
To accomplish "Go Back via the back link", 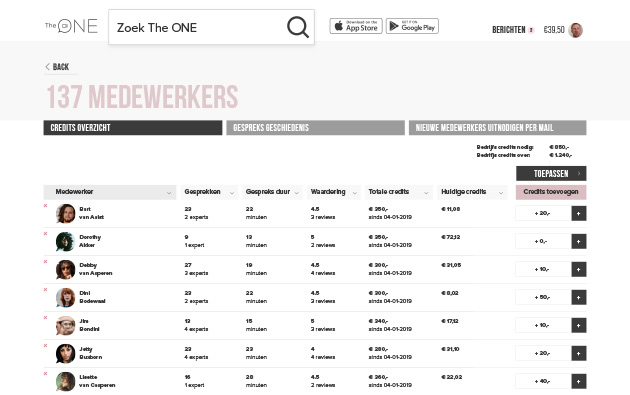I will click(x=57, y=67).
